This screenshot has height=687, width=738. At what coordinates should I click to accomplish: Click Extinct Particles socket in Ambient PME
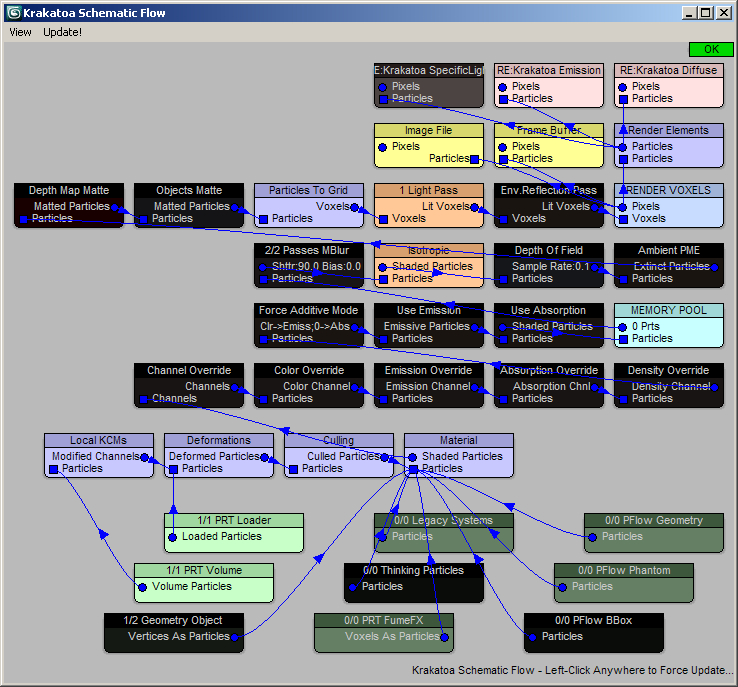714,267
